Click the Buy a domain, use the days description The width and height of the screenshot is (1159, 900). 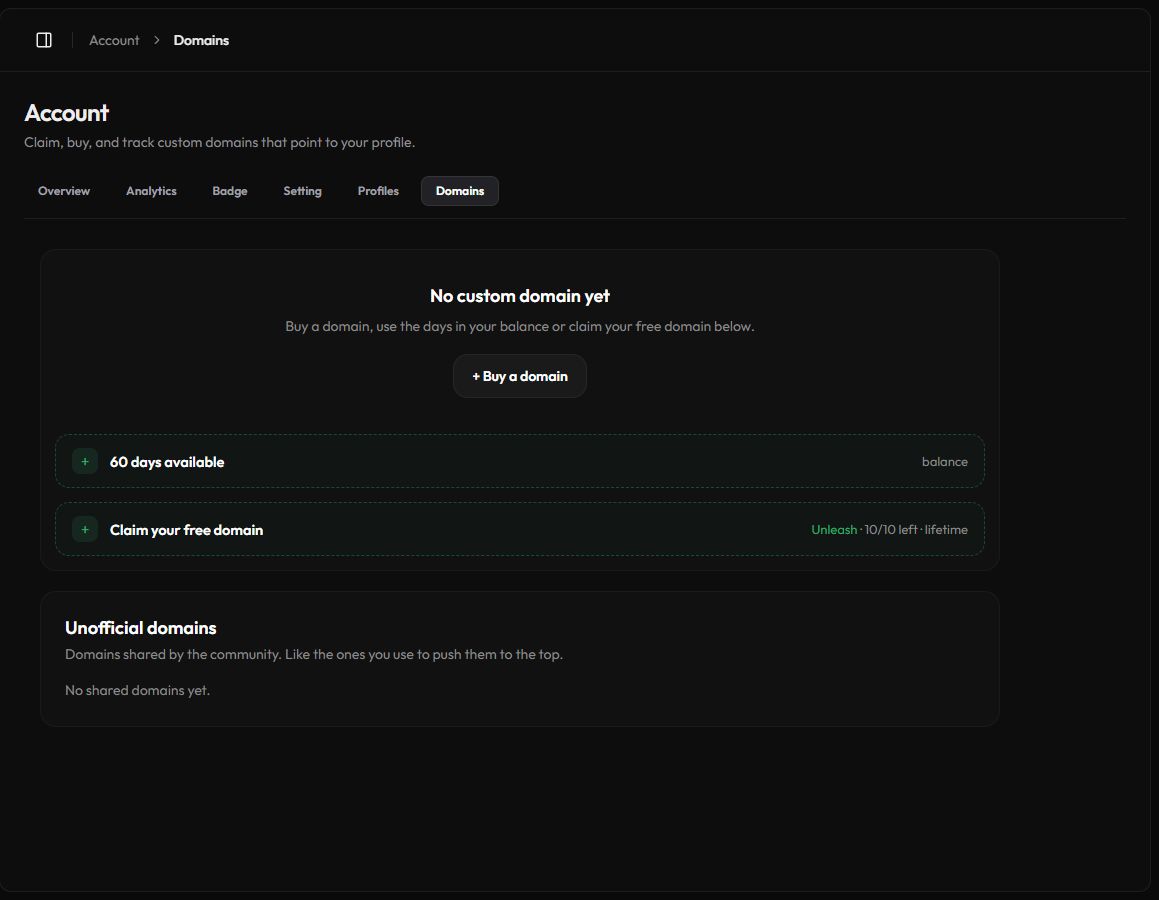click(x=520, y=326)
